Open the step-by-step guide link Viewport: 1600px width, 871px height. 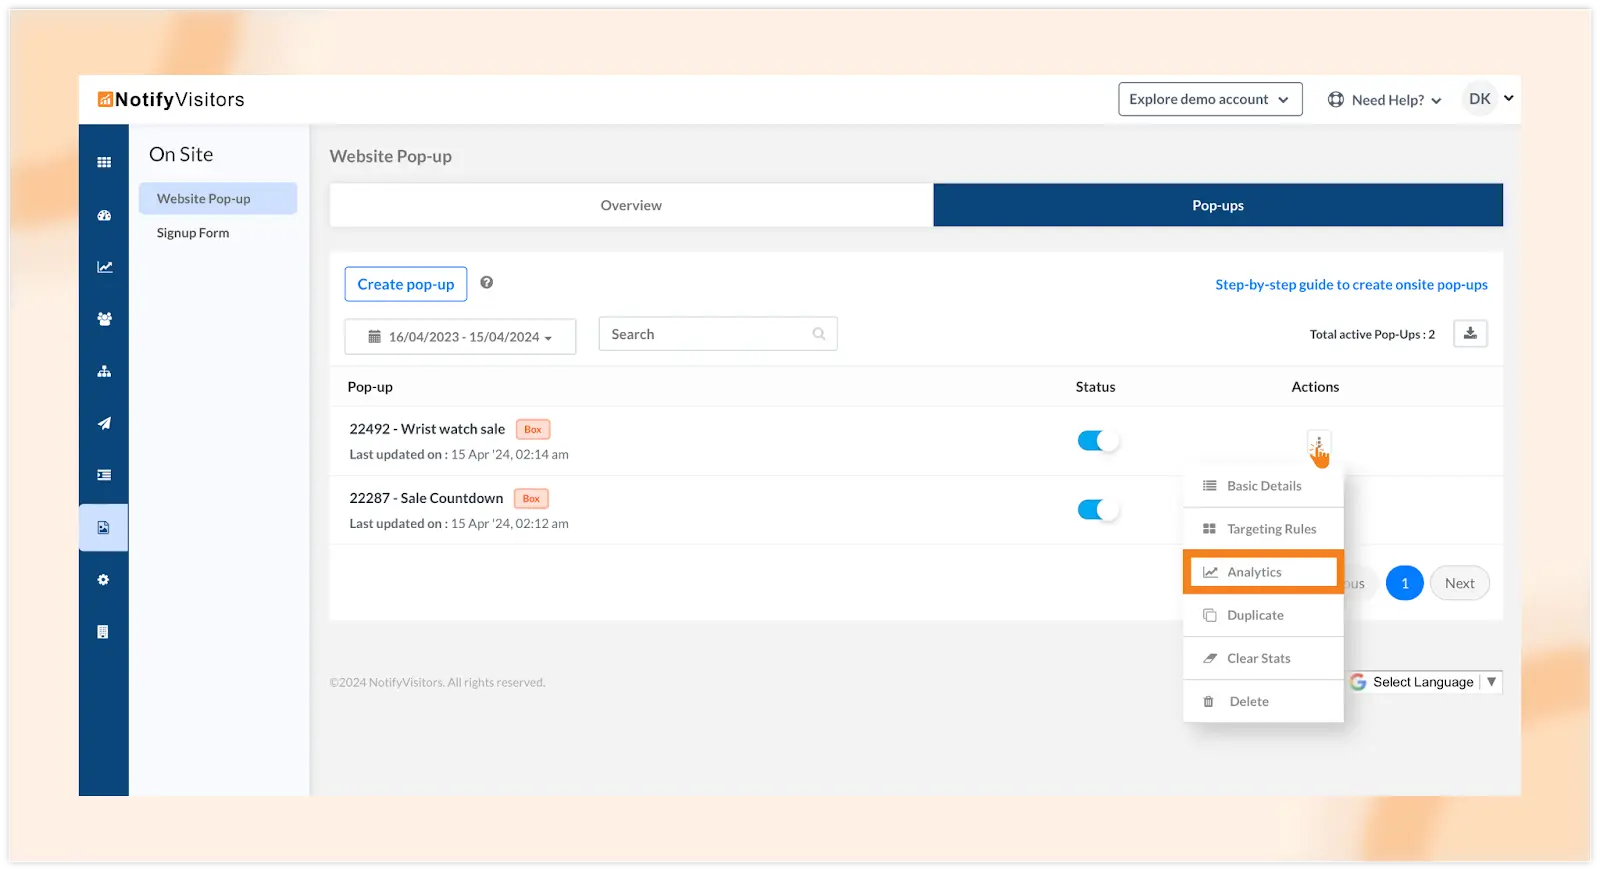point(1351,285)
